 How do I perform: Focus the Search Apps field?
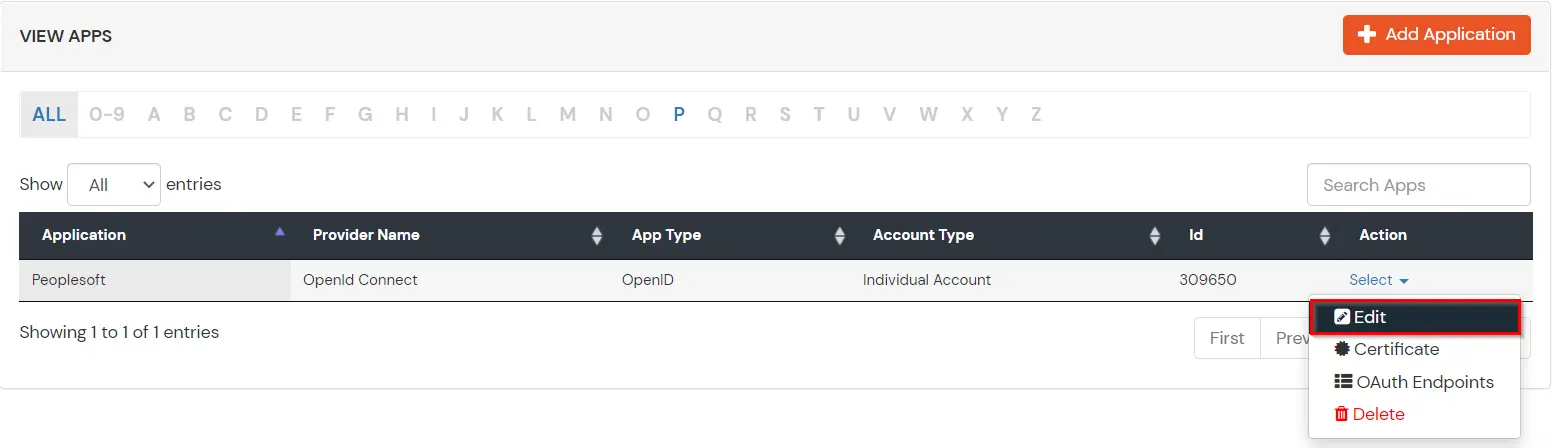point(1419,185)
